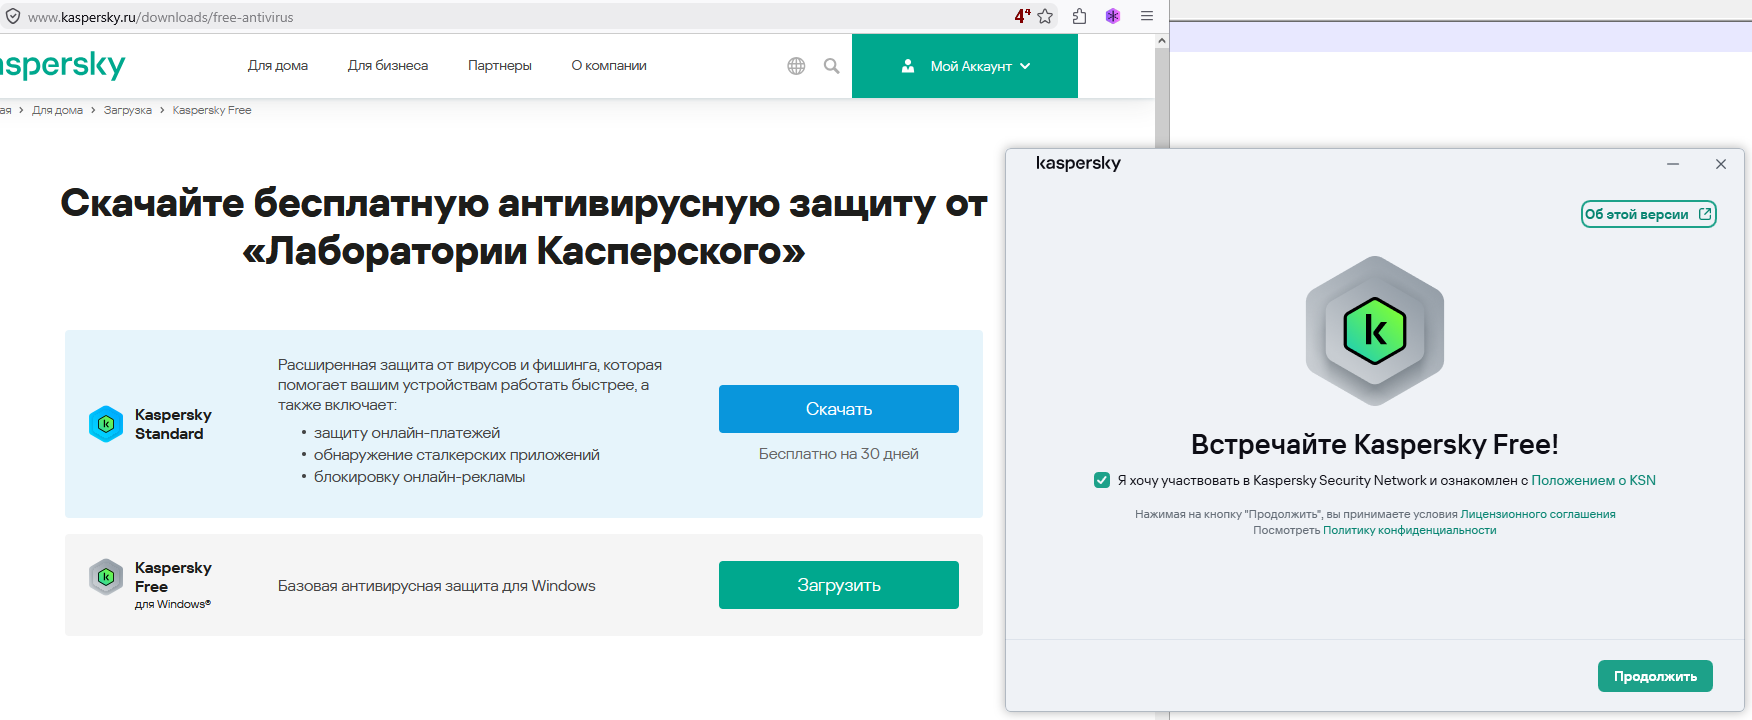Screen dimensions: 1752x720
Task: Click the browser address bar URL
Action: coord(161,17)
